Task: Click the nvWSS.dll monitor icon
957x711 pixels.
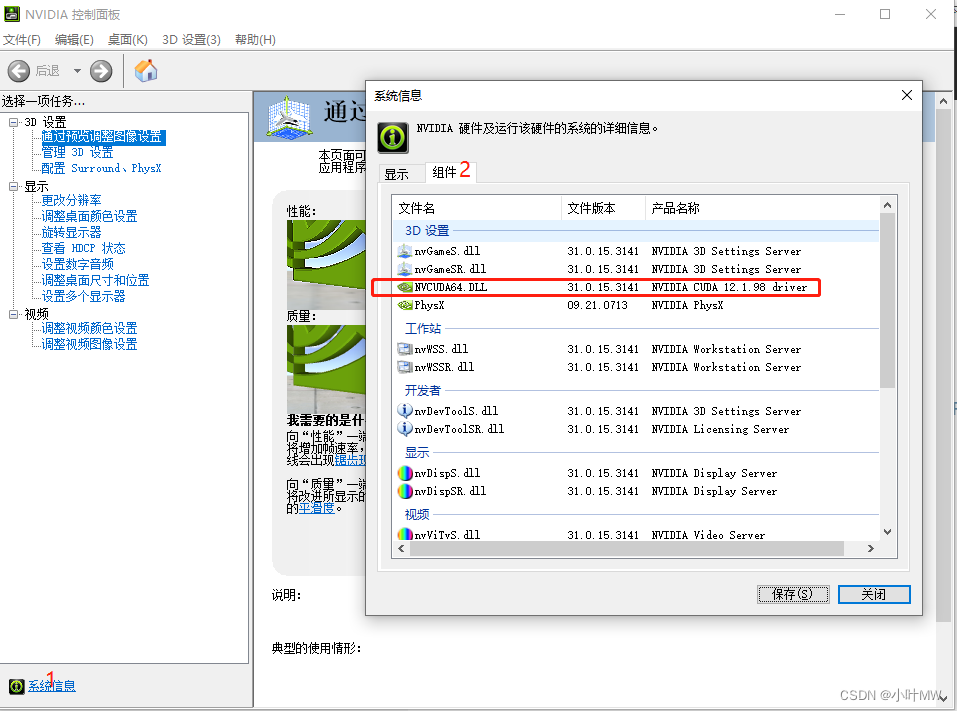Action: (x=404, y=349)
